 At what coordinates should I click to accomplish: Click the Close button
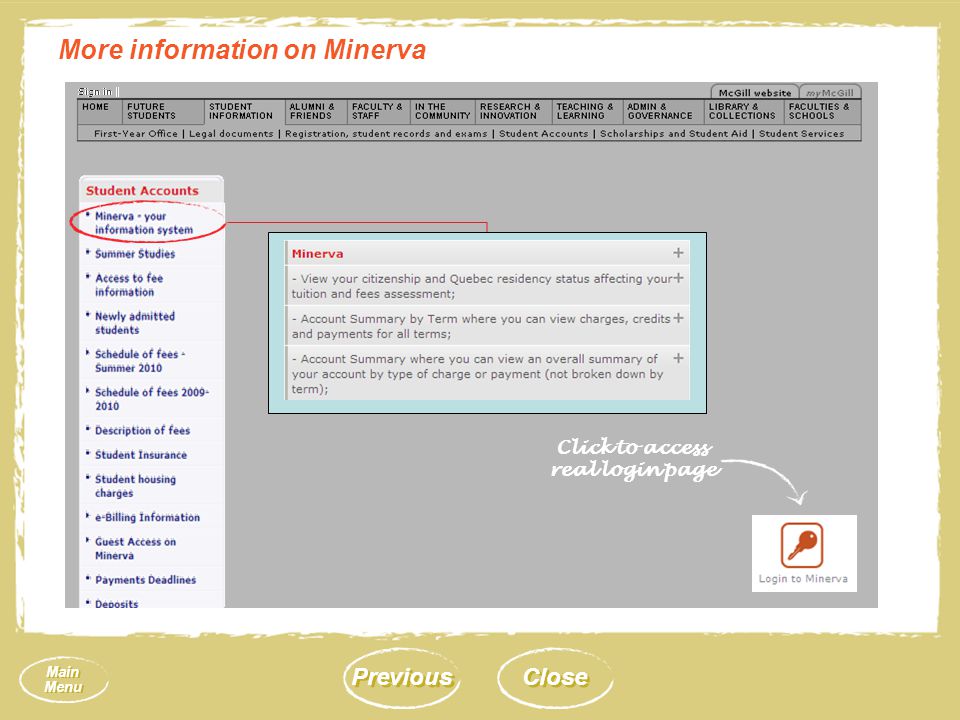click(555, 677)
